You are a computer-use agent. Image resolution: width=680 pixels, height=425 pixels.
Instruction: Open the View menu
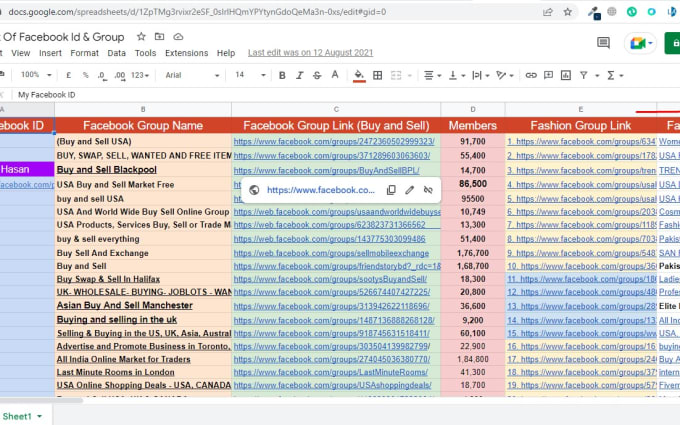click(21, 53)
